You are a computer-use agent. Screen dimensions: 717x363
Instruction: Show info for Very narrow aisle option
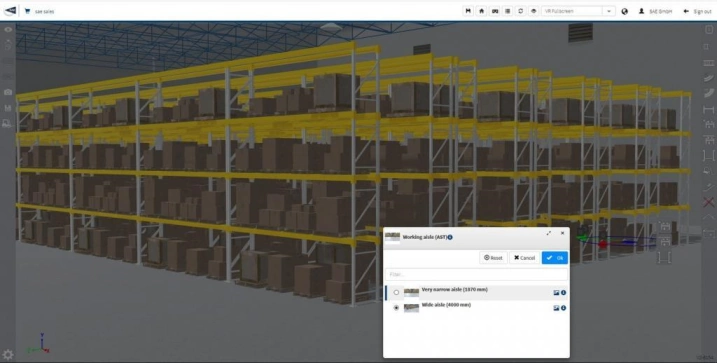(563, 293)
